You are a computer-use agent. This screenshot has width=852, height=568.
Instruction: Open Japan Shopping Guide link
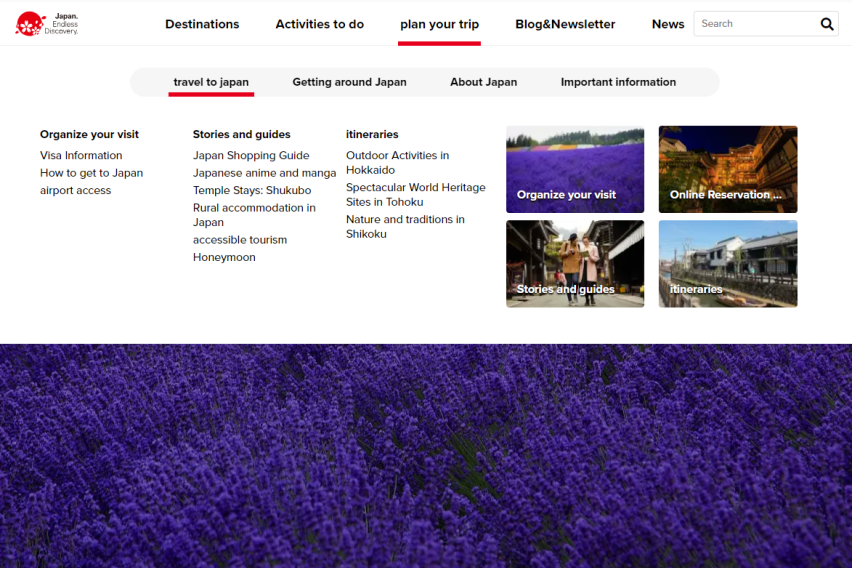pos(251,155)
